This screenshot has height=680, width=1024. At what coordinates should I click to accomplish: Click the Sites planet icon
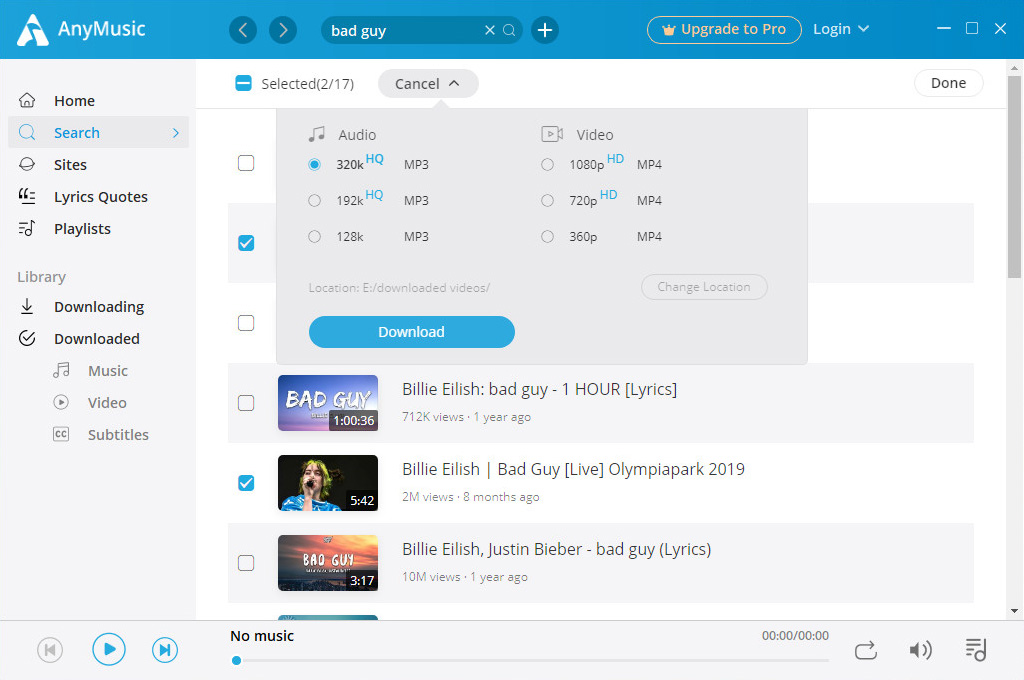(27, 165)
